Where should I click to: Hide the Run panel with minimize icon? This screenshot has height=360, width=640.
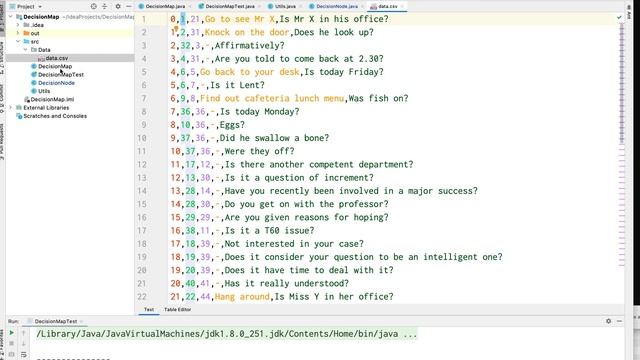tap(619, 321)
